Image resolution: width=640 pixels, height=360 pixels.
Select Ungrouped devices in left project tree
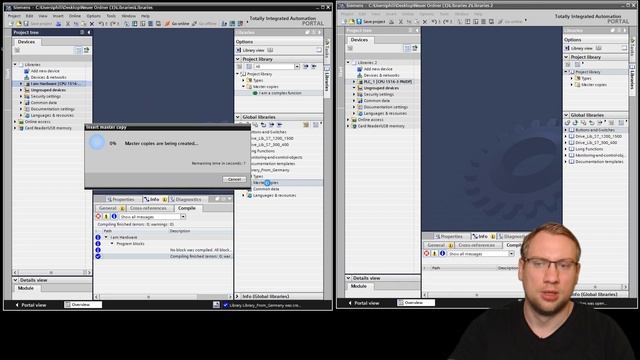click(48, 90)
